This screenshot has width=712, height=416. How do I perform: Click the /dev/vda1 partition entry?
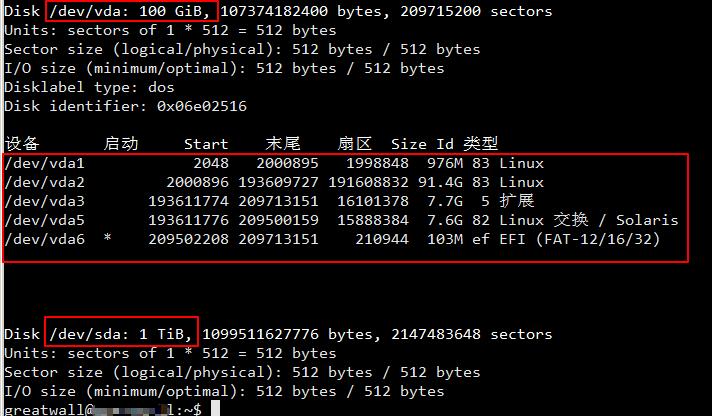click(x=45, y=163)
